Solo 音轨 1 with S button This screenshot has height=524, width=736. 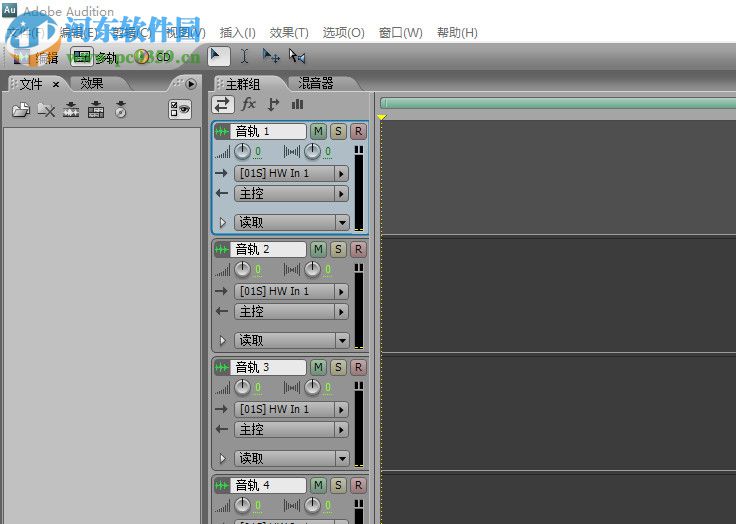(338, 132)
